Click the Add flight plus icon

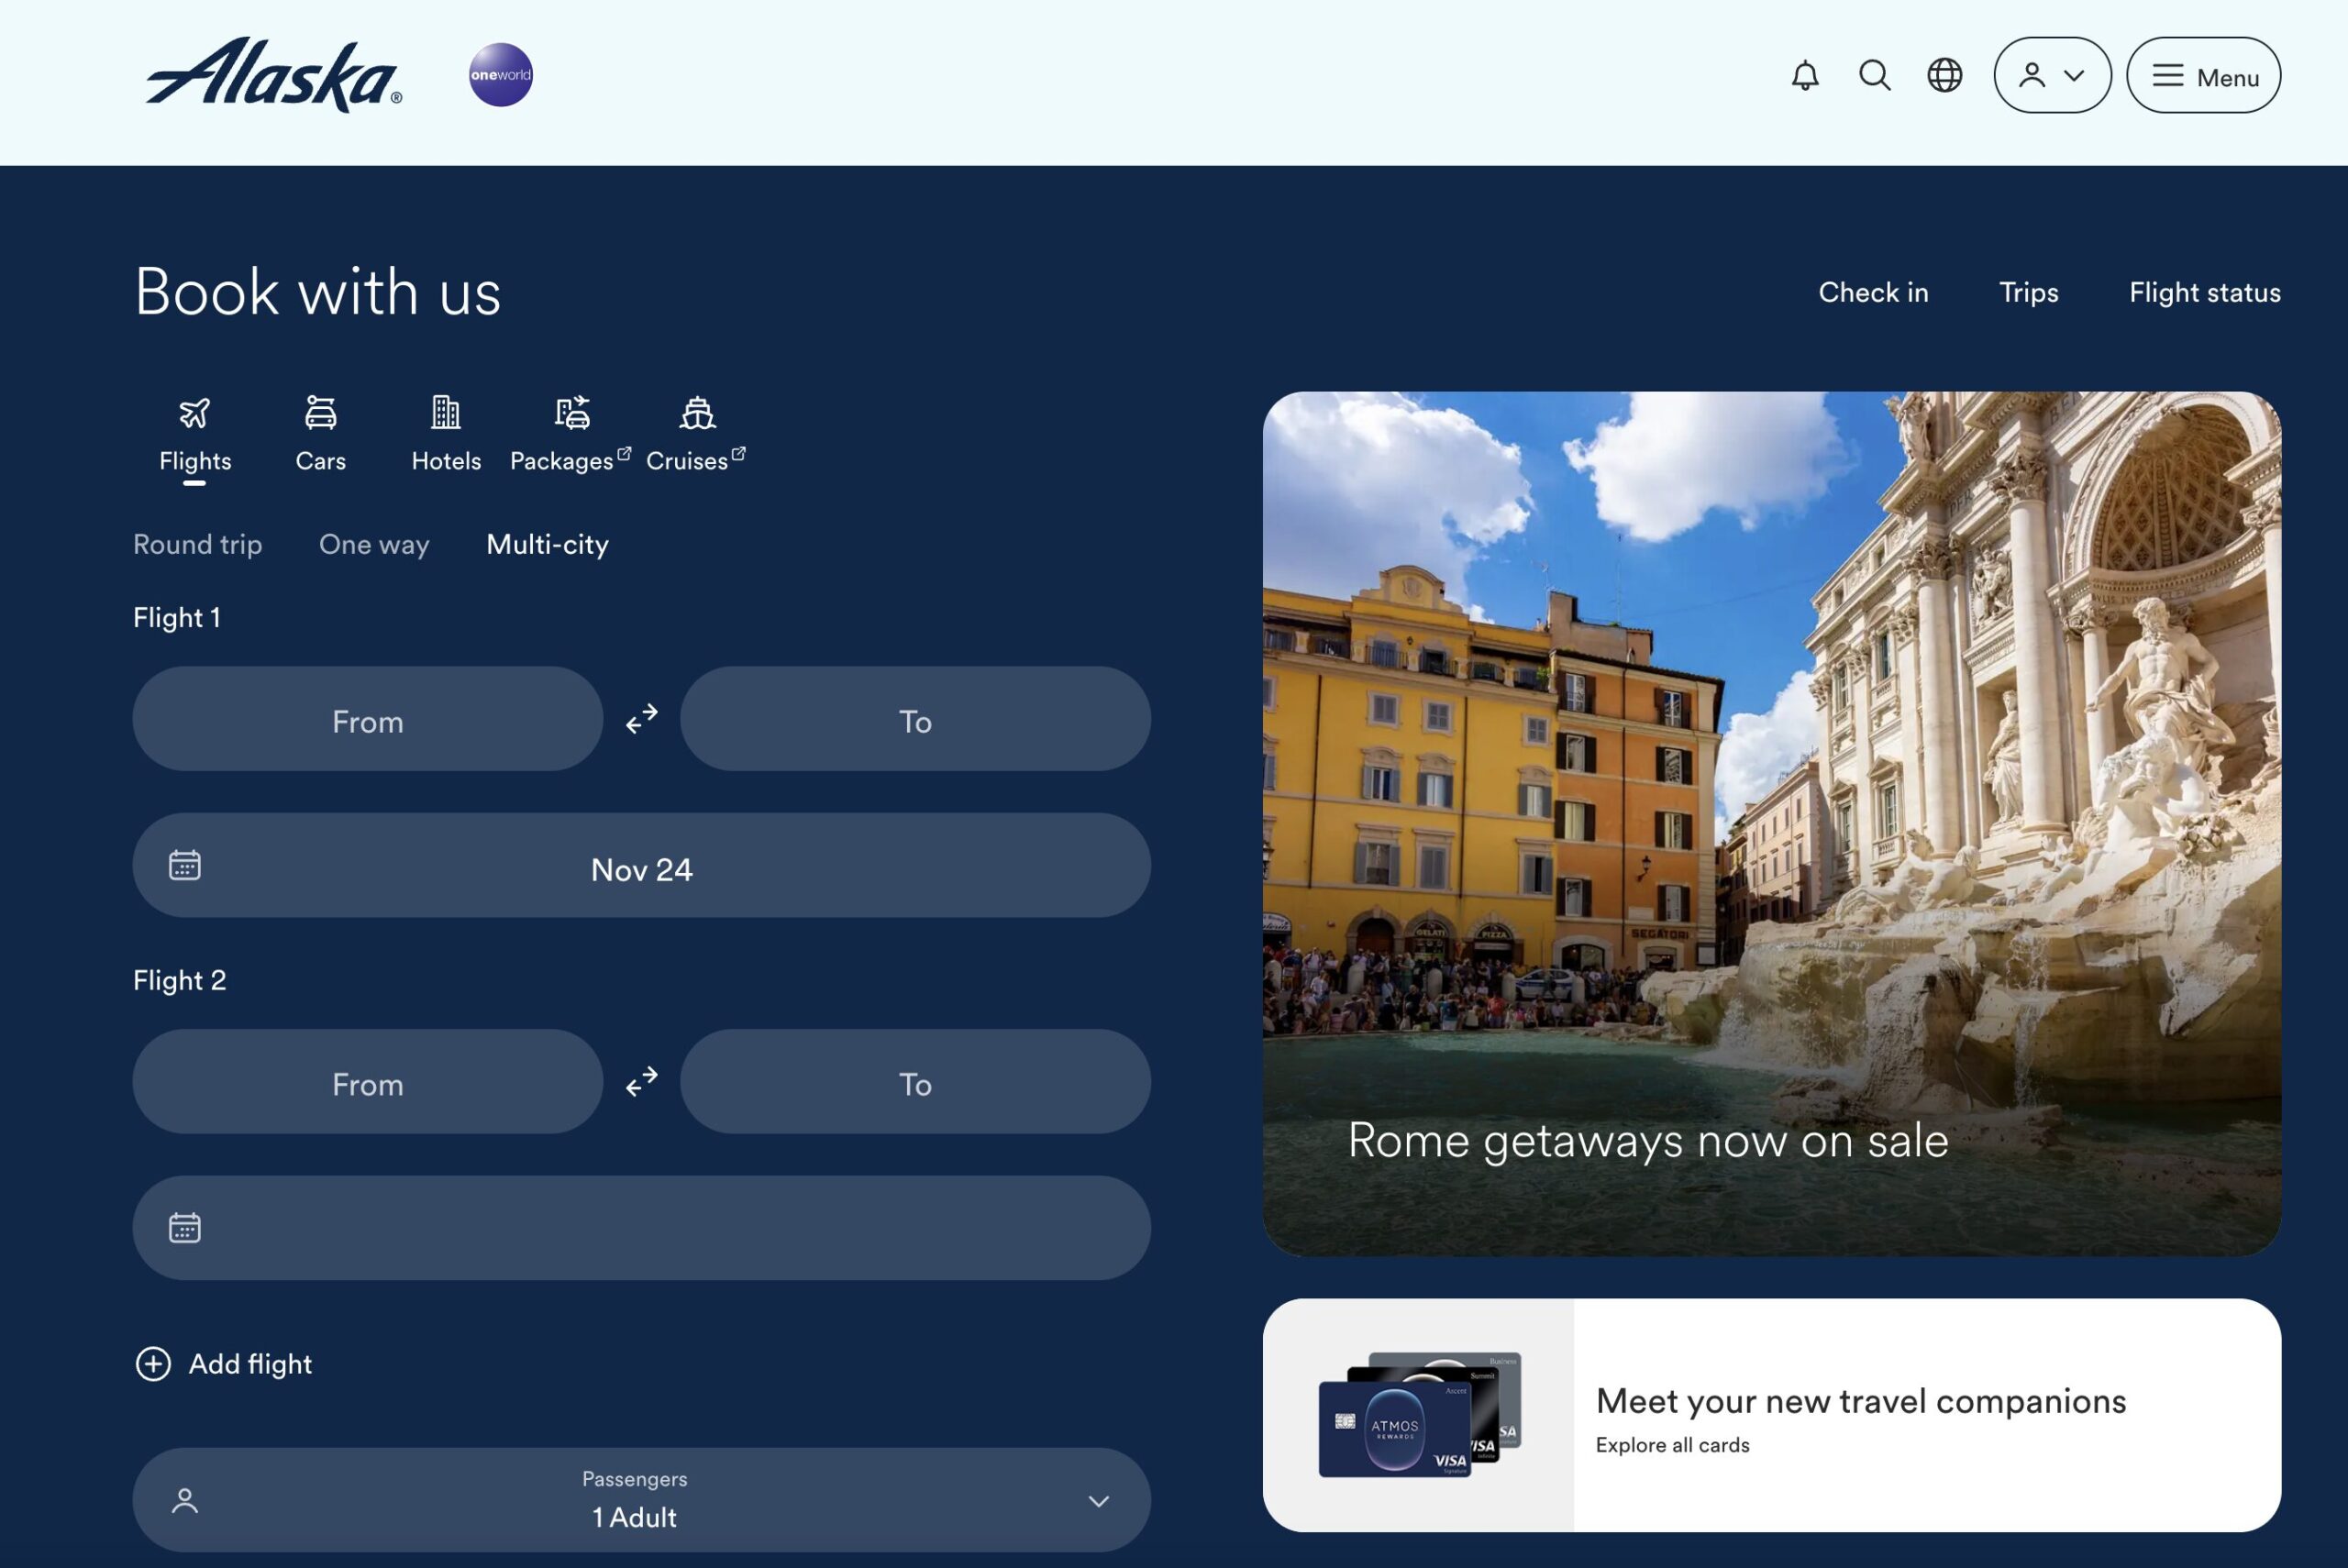[x=153, y=1364]
